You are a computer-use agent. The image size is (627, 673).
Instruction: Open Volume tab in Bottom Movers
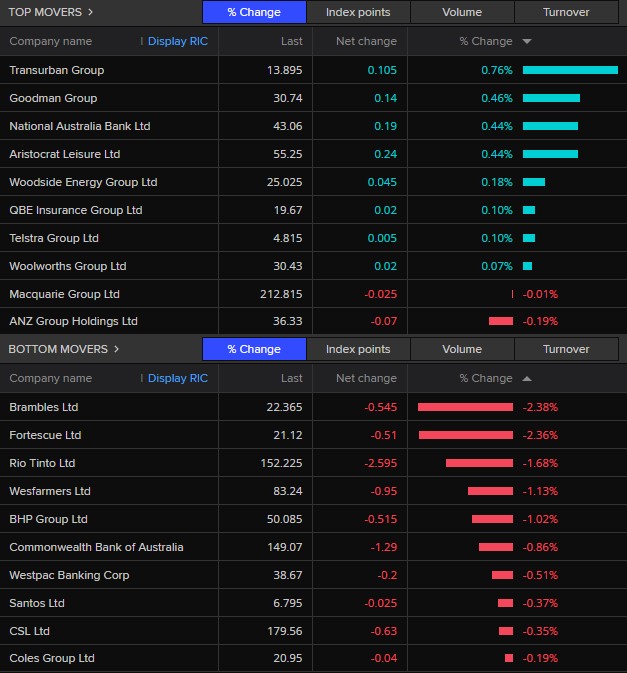pyautogui.click(x=462, y=350)
